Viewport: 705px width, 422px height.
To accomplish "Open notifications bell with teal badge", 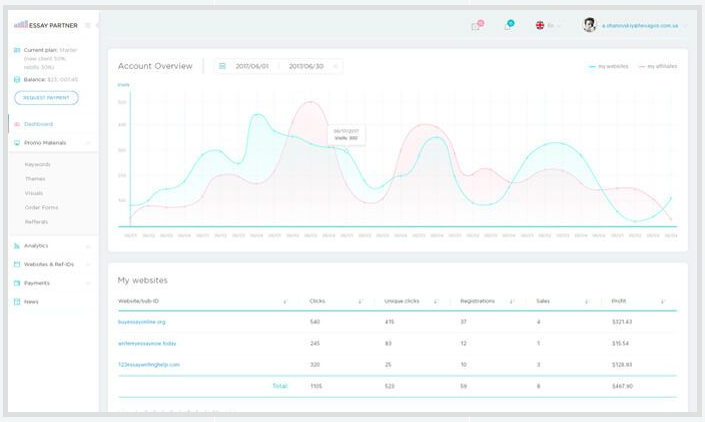I will coord(507,26).
